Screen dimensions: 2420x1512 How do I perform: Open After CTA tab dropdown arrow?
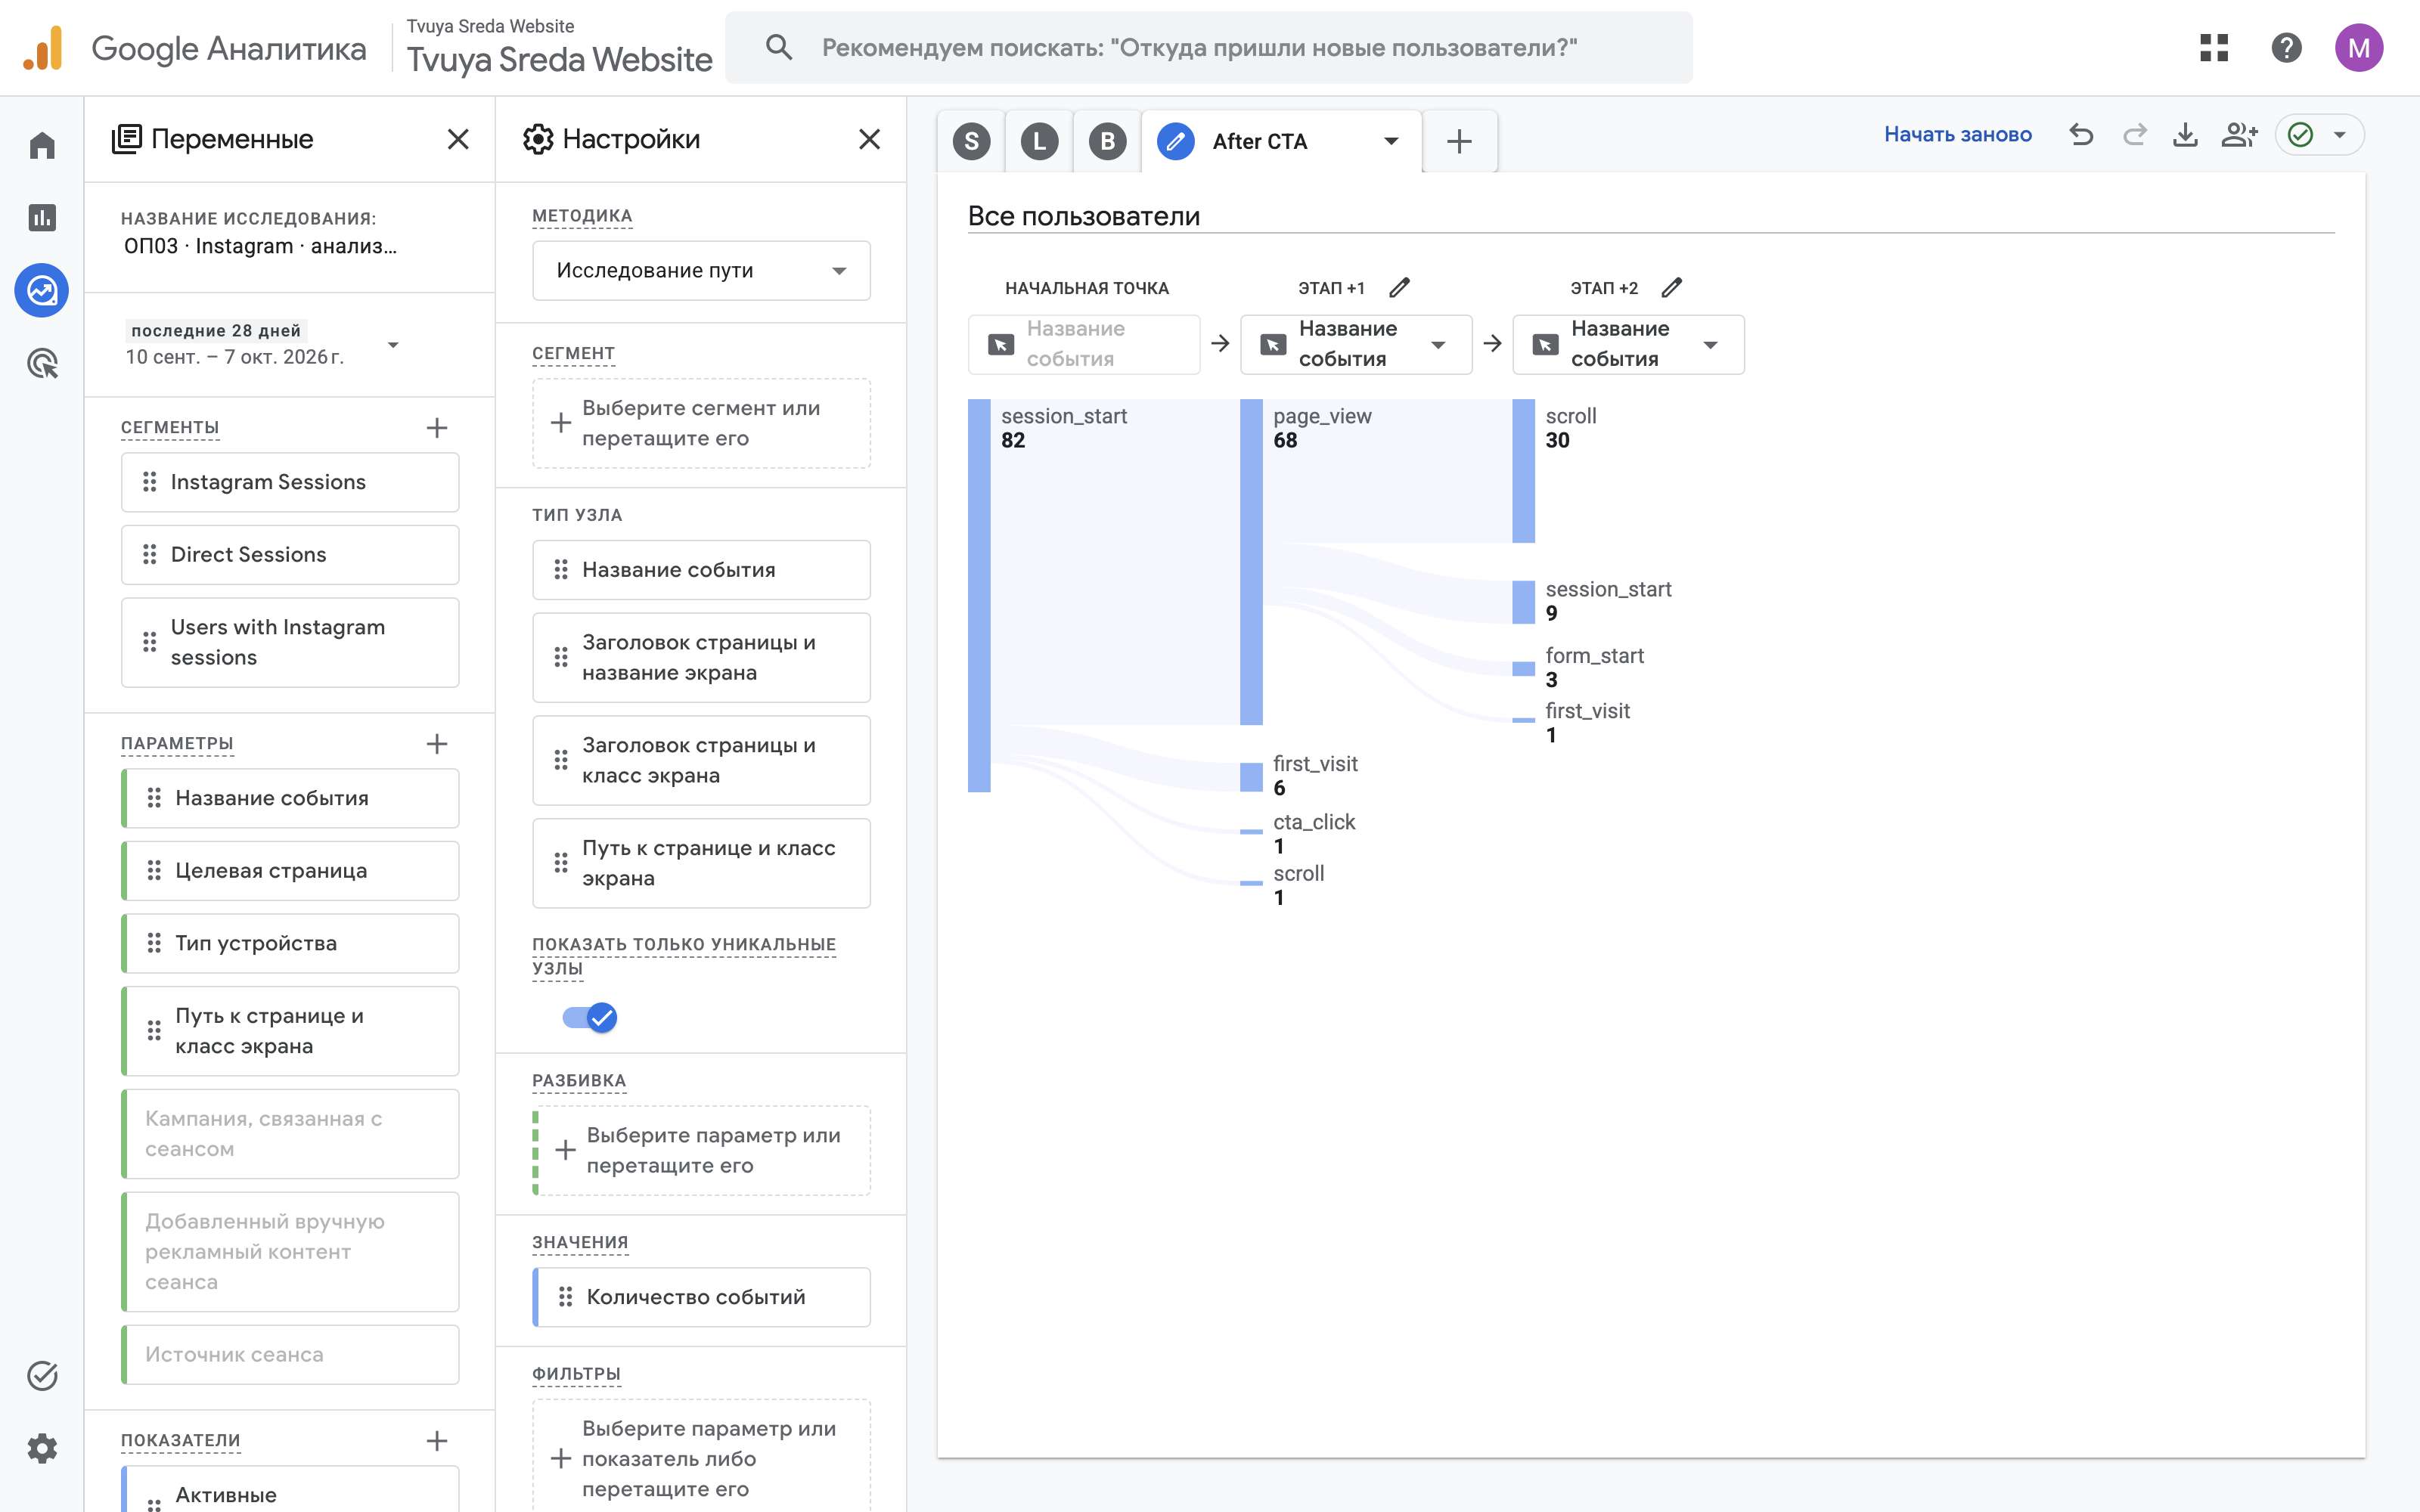pyautogui.click(x=1391, y=142)
